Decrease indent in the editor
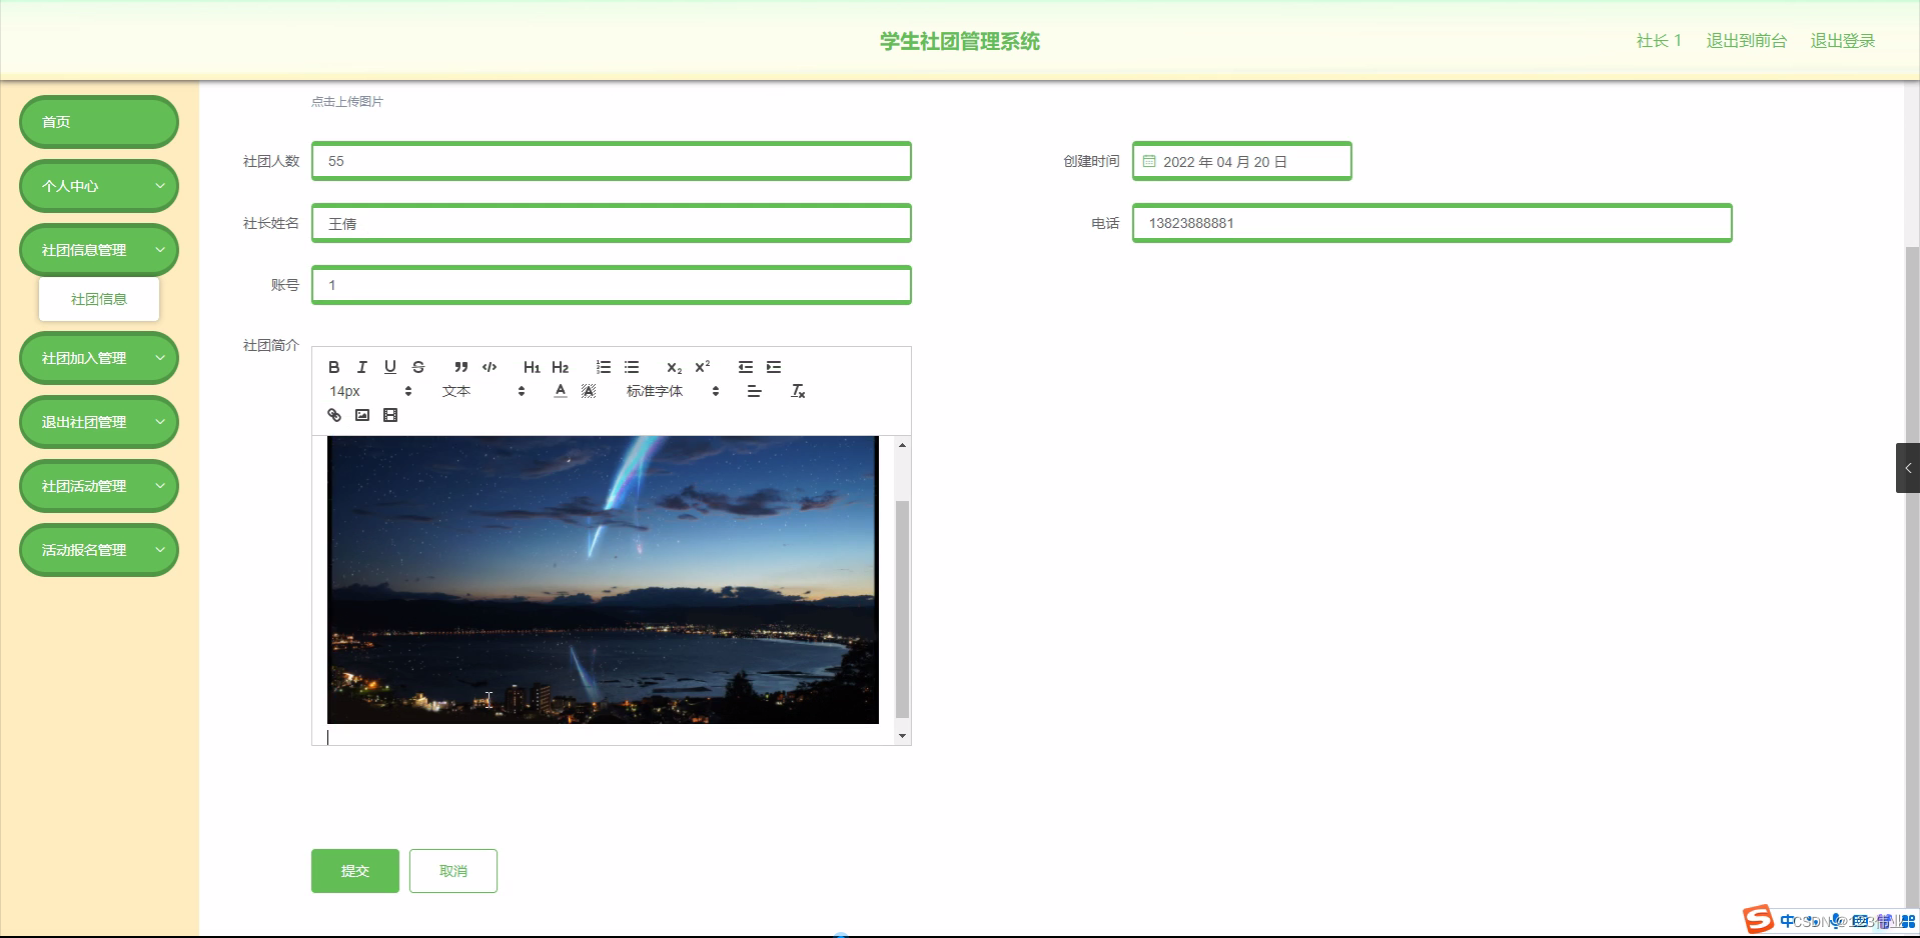Screen dimensions: 1920x938 (745, 367)
